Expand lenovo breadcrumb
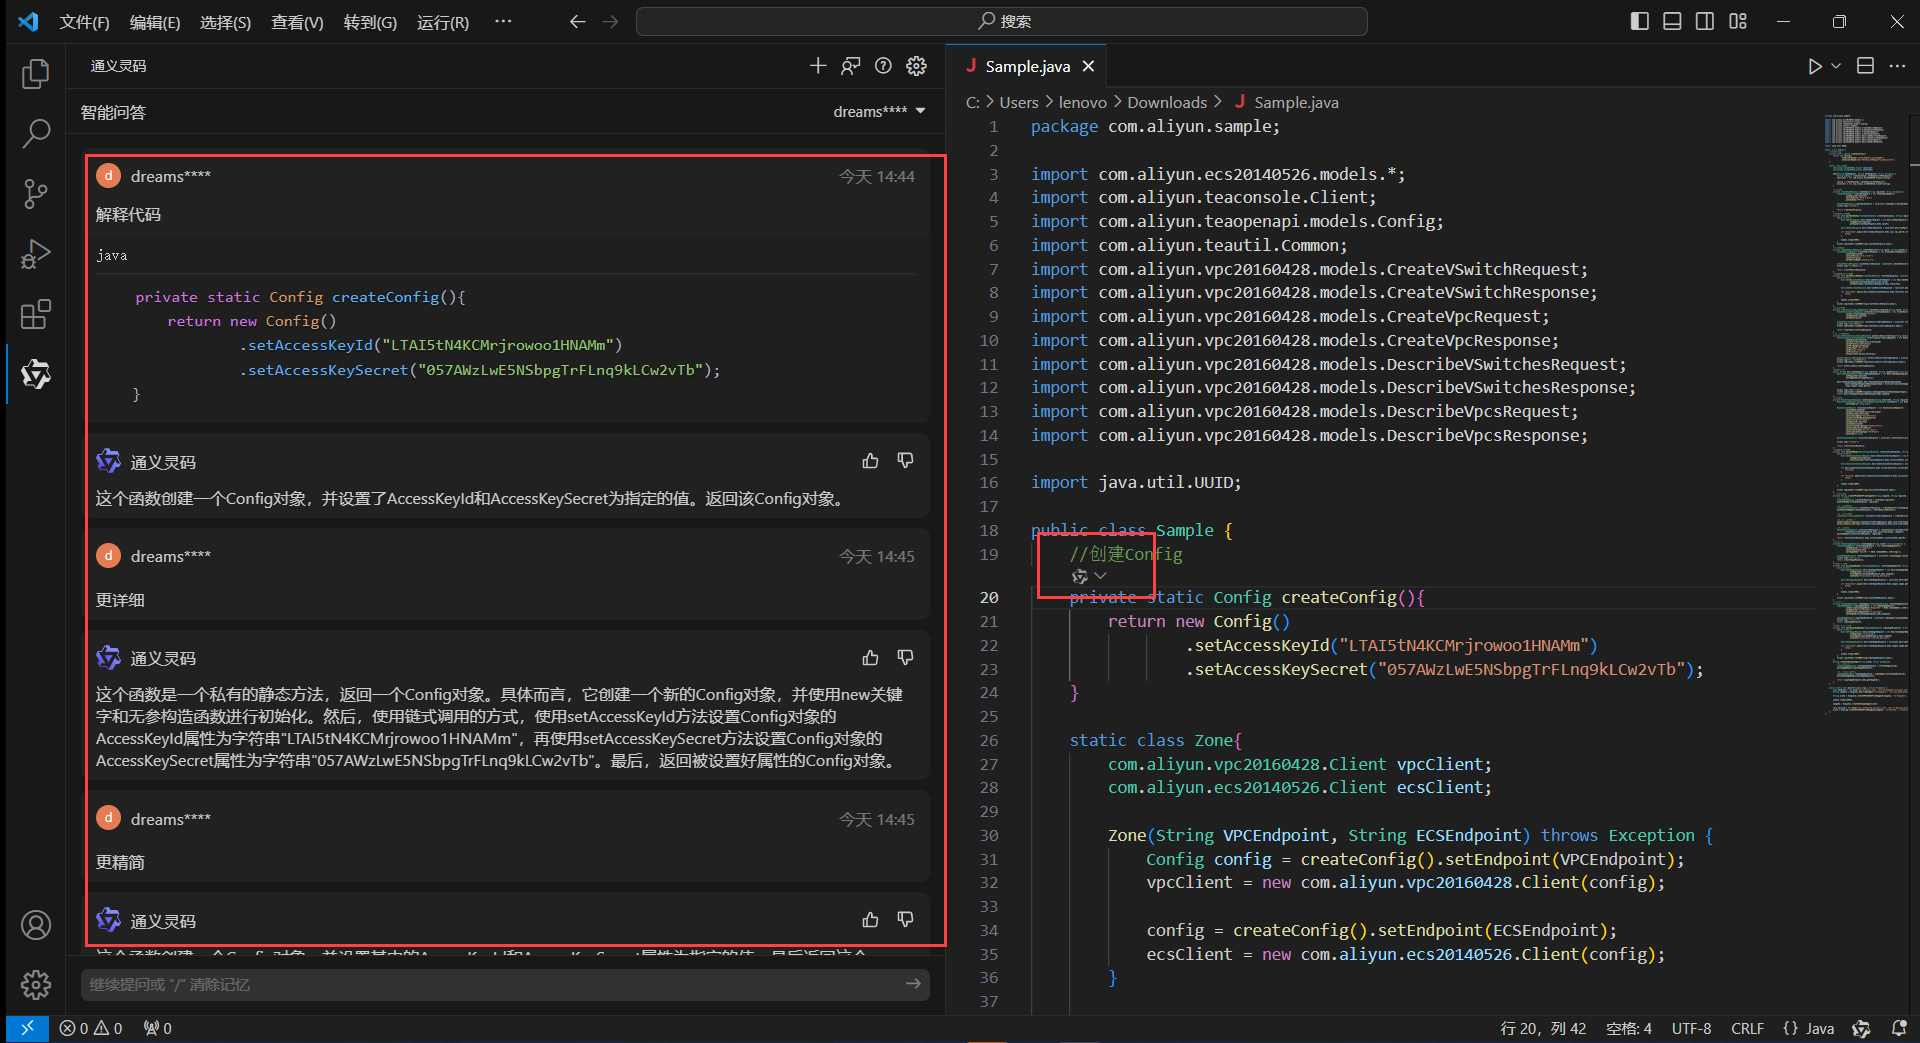Screen dimensions: 1920x1043 (x=1083, y=102)
